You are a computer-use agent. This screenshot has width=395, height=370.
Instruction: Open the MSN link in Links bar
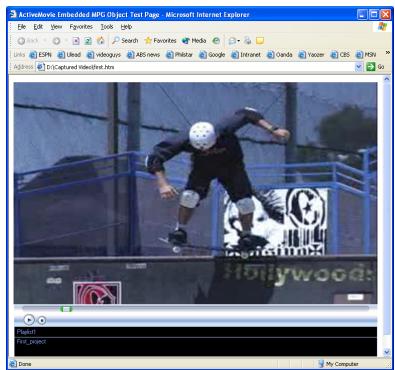click(366, 55)
